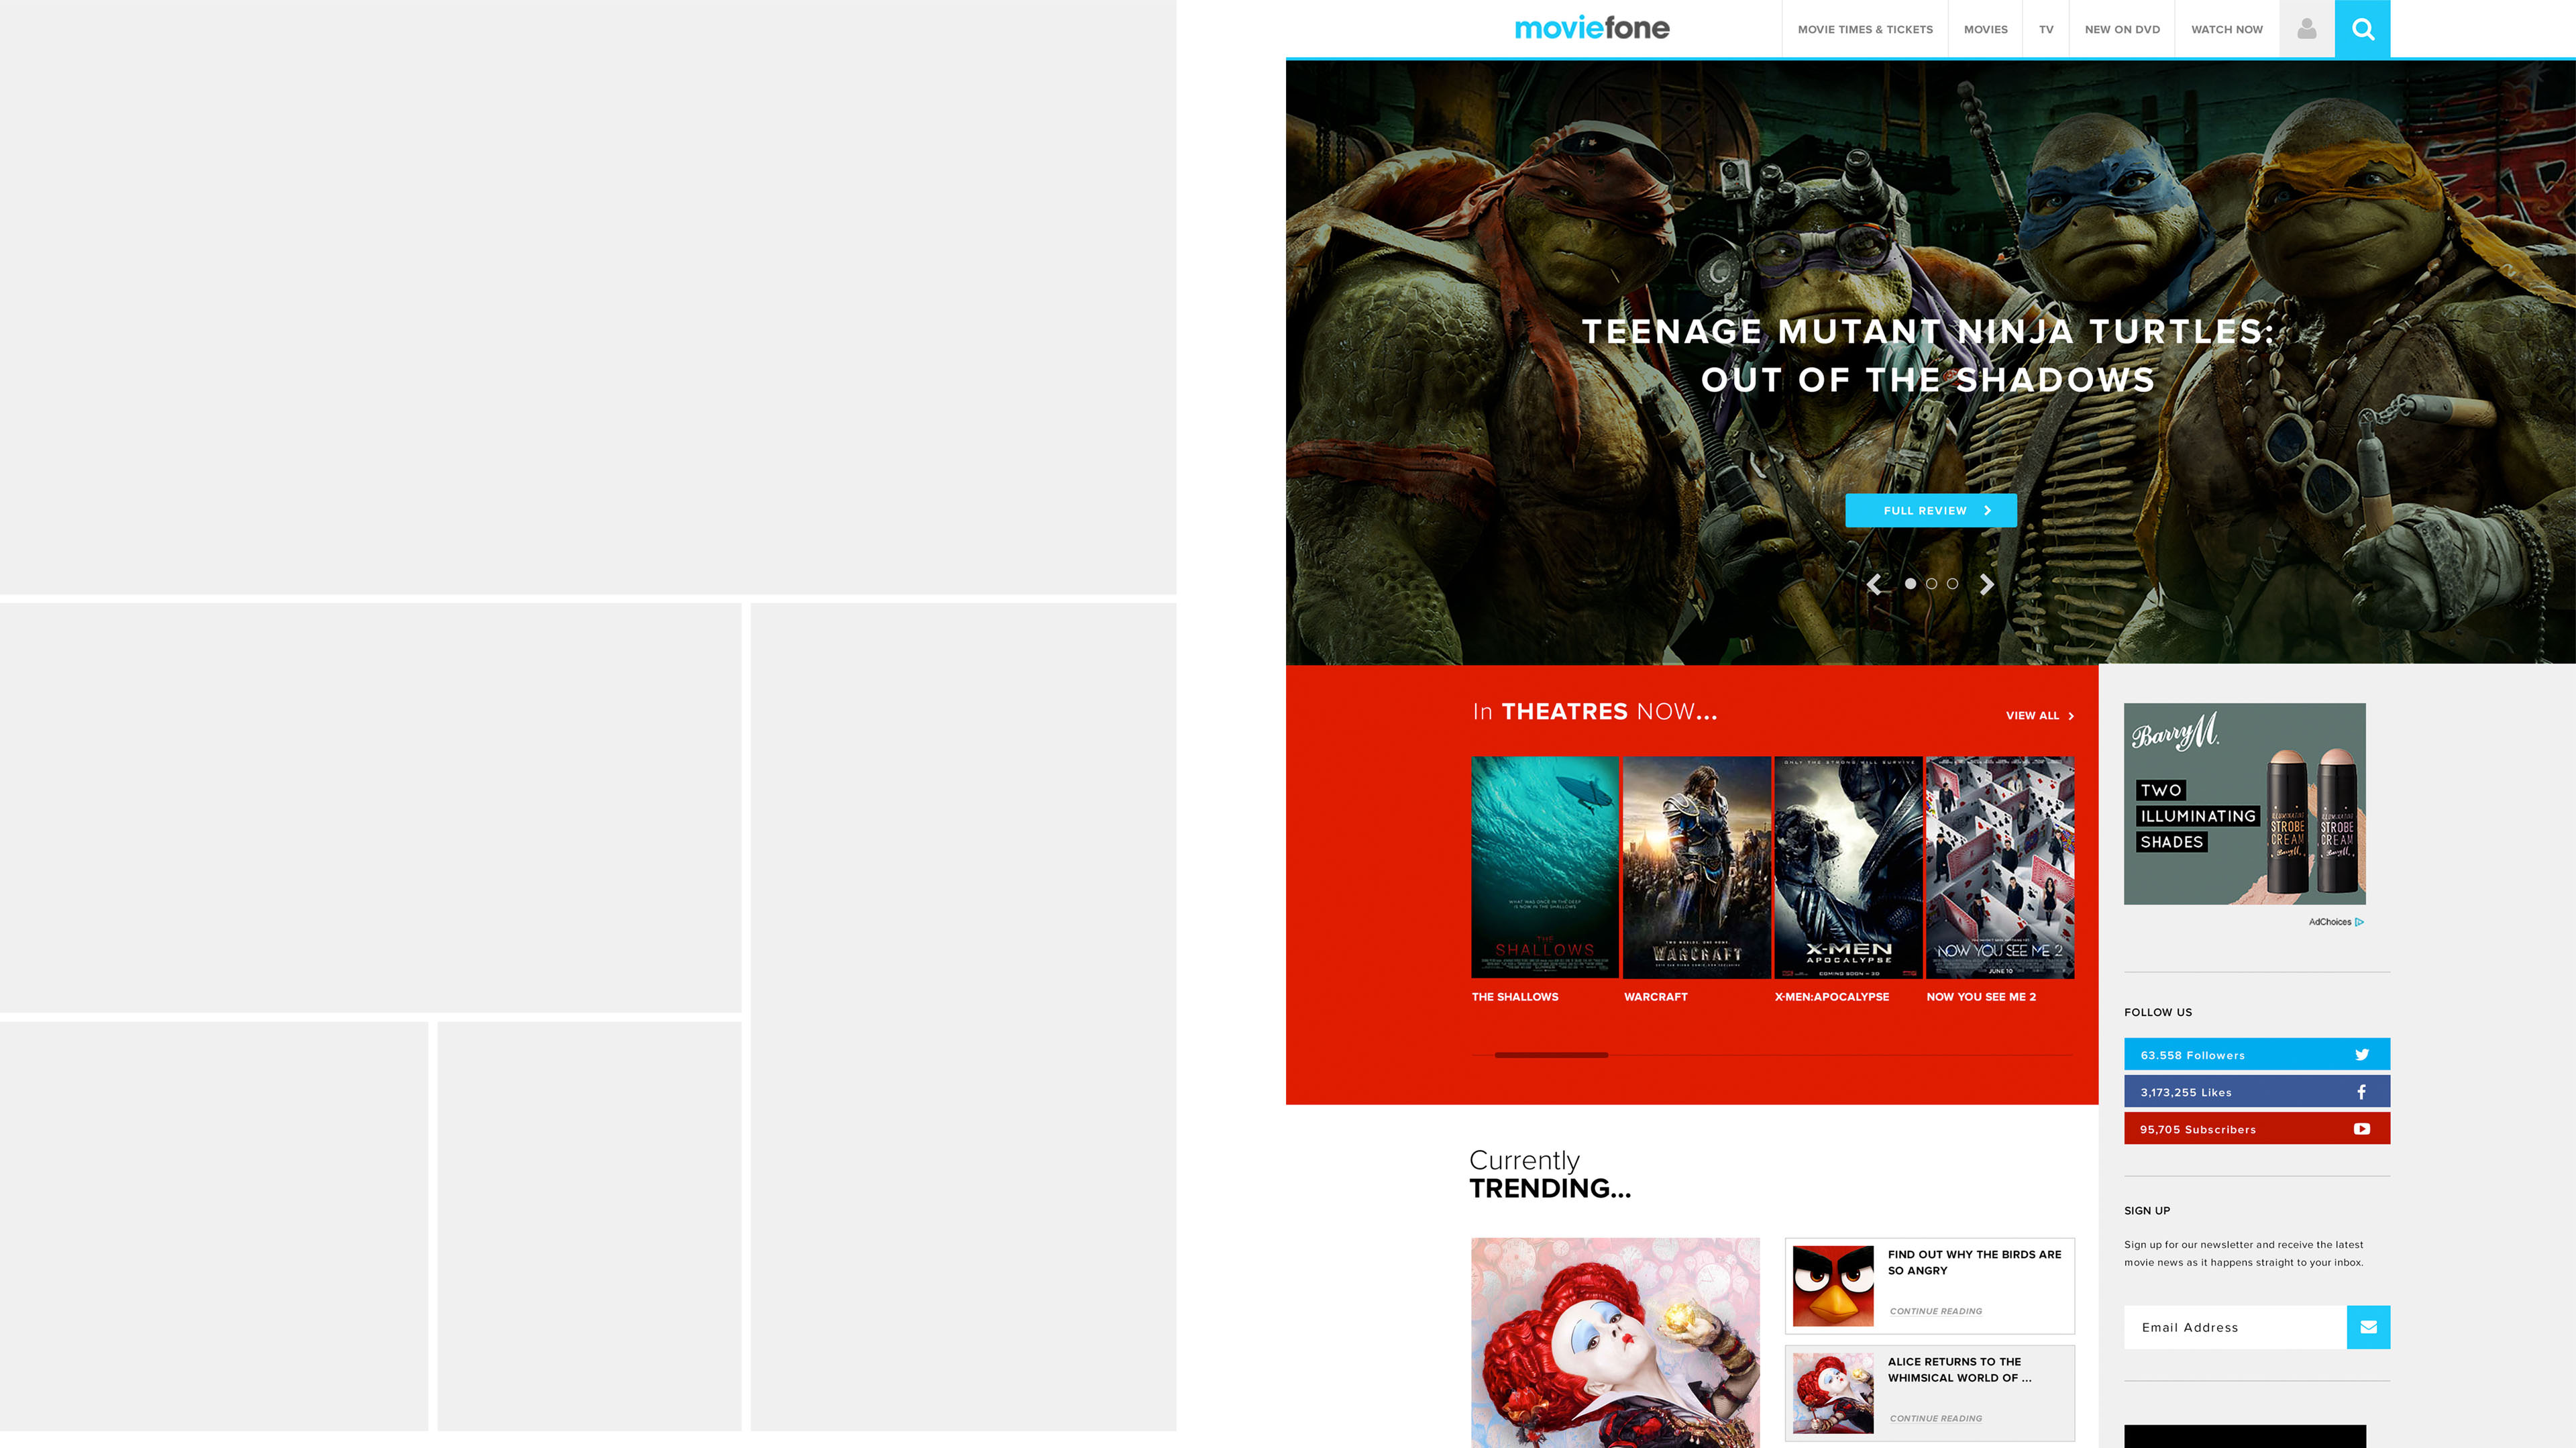Open Facebook via the likes bar icon

coord(2362,1091)
